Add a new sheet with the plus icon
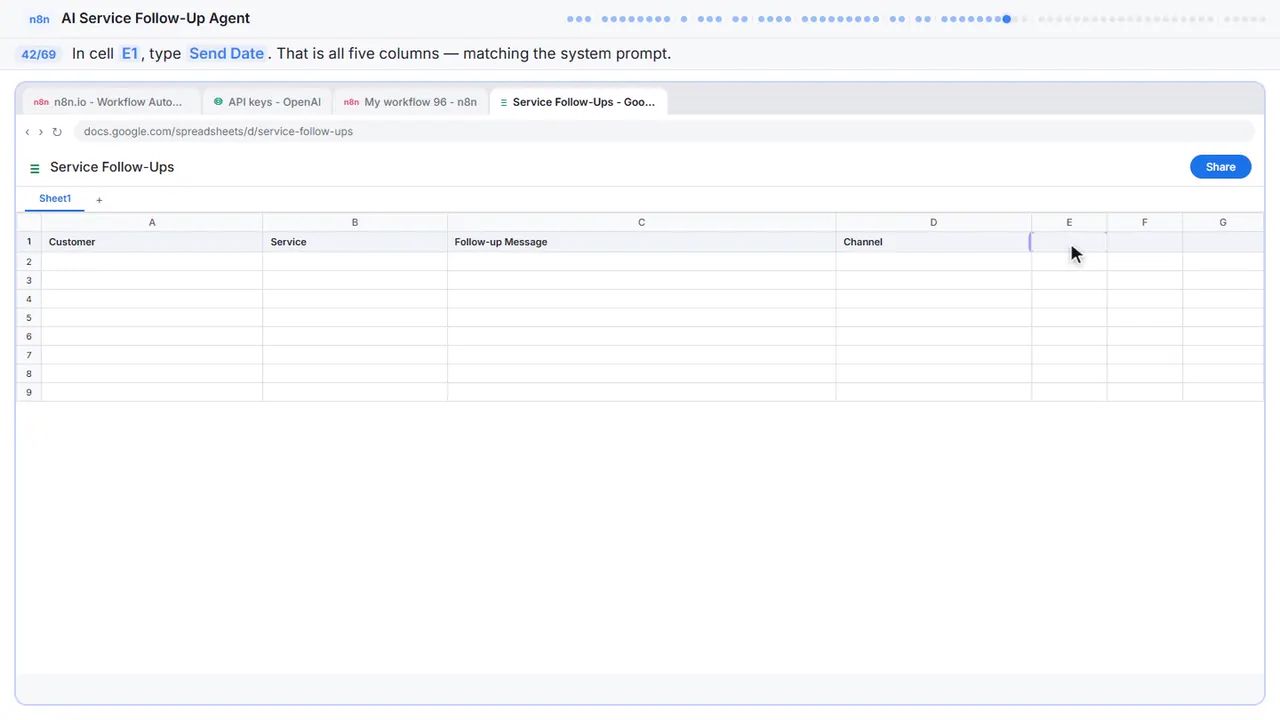Screen dimensions: 1280x720 [99, 200]
